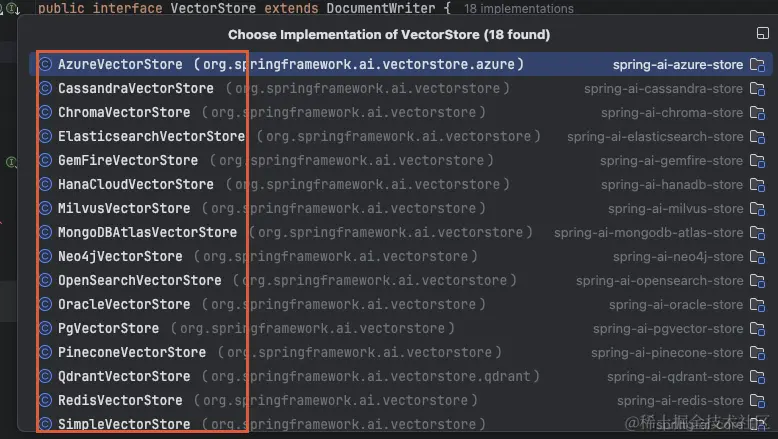Select the HanaCloudVectorStore entry

point(401,184)
